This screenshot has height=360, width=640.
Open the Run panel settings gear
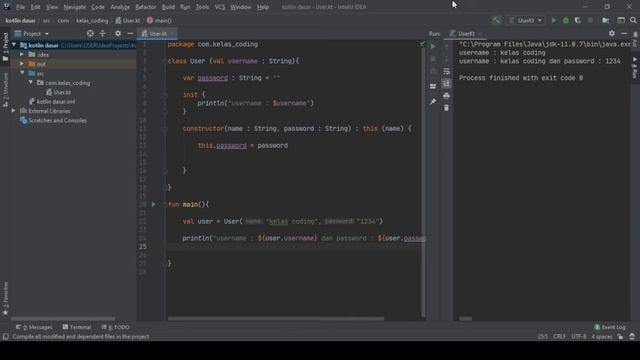coord(611,33)
